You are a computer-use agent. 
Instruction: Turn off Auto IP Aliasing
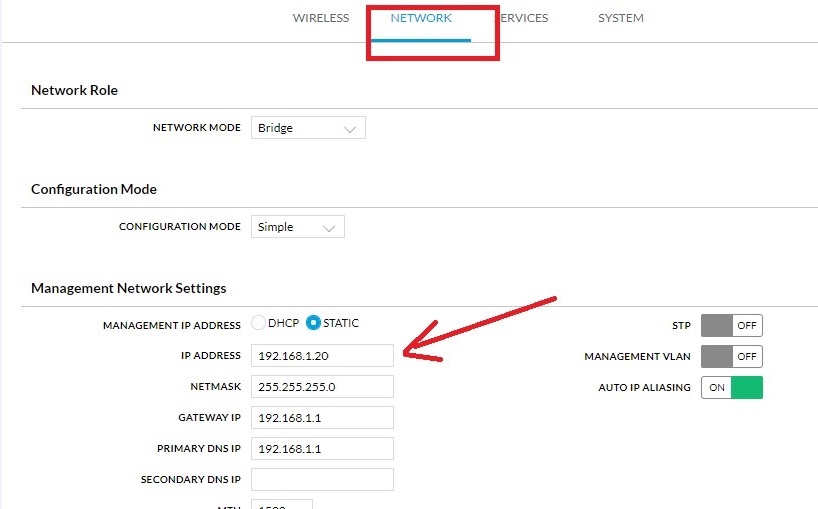(731, 387)
